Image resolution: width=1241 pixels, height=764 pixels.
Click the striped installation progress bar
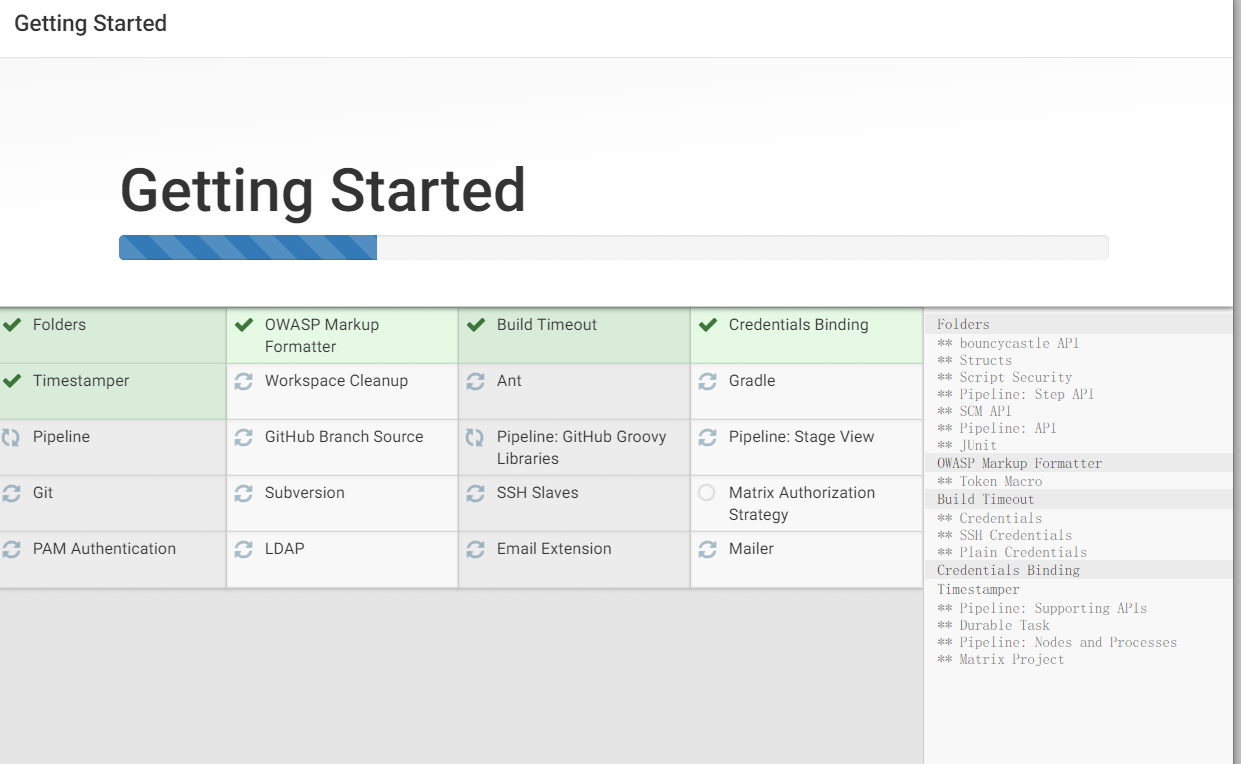coord(248,247)
